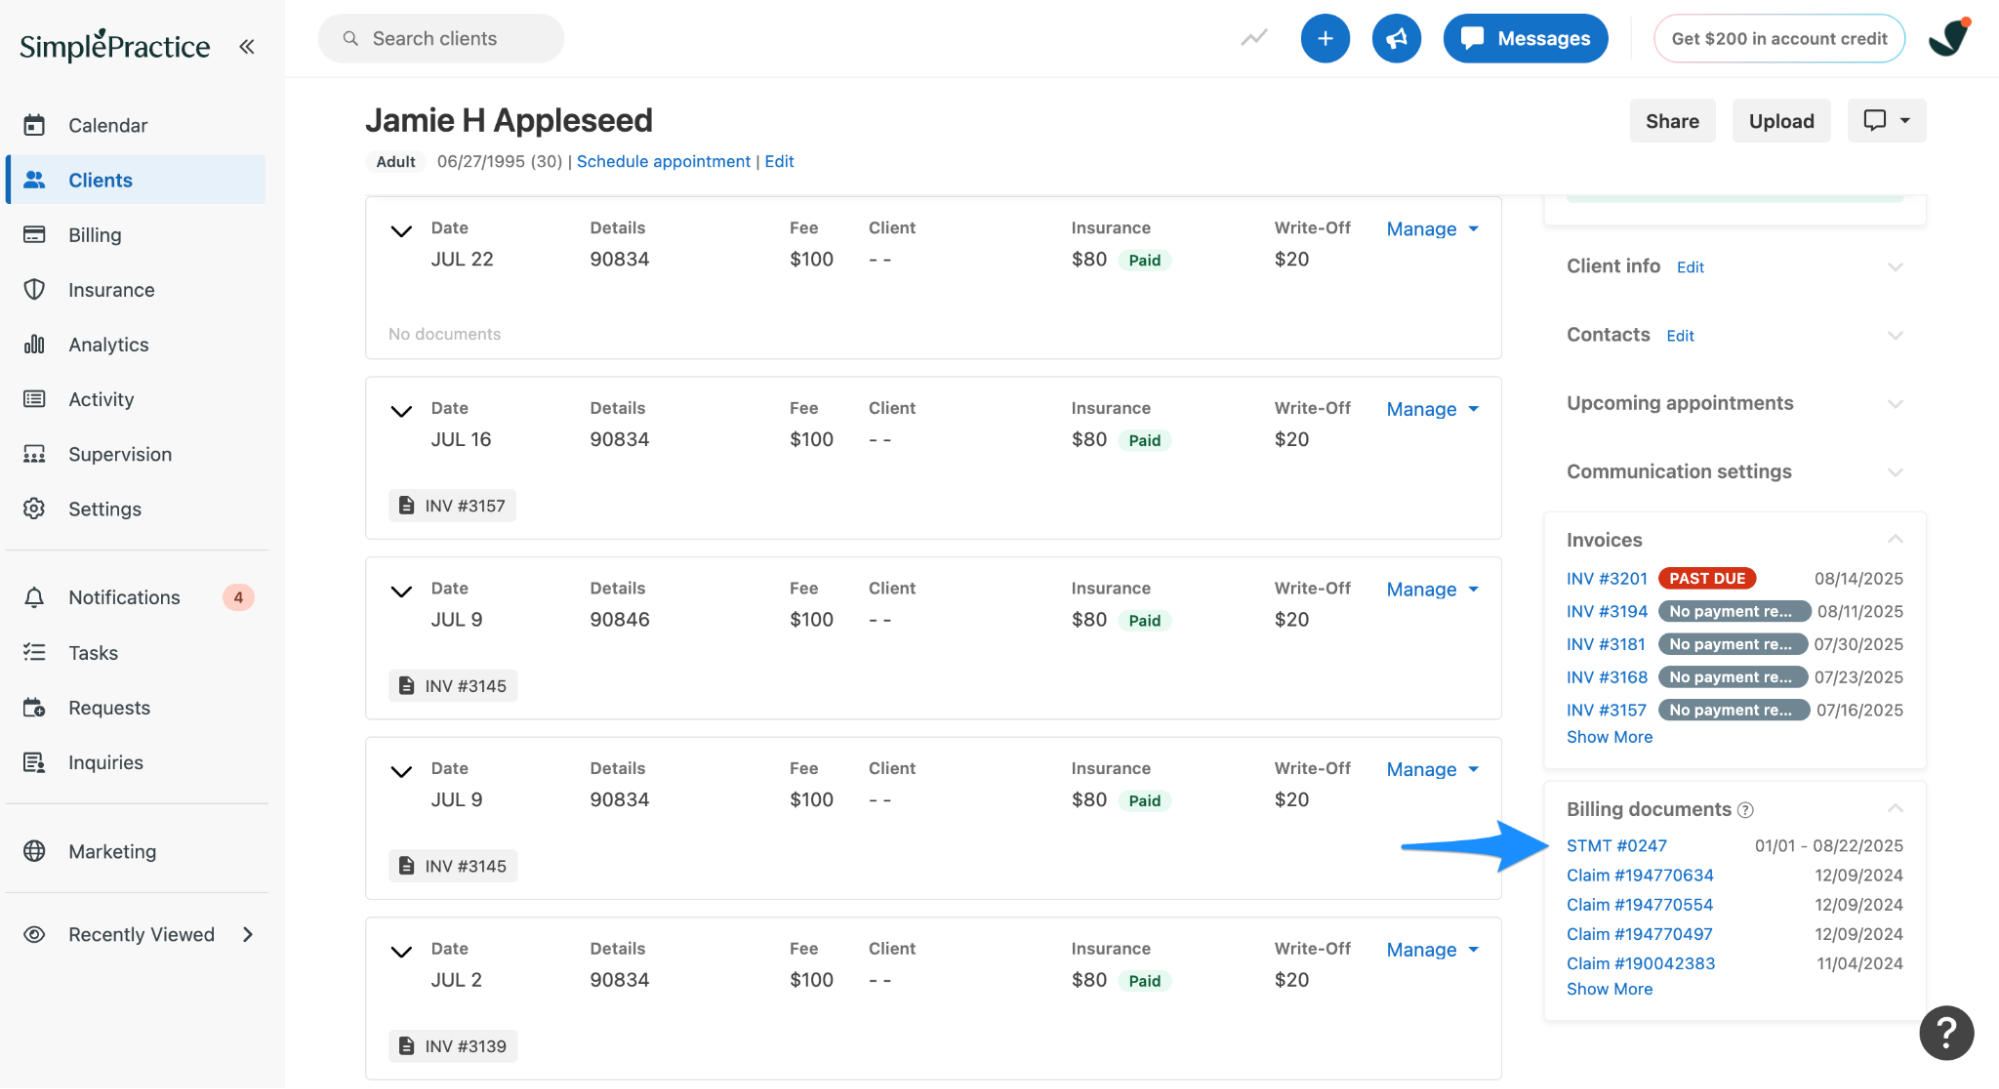1999x1089 pixels.
Task: Open Requests calendar icon
Action: [34, 707]
